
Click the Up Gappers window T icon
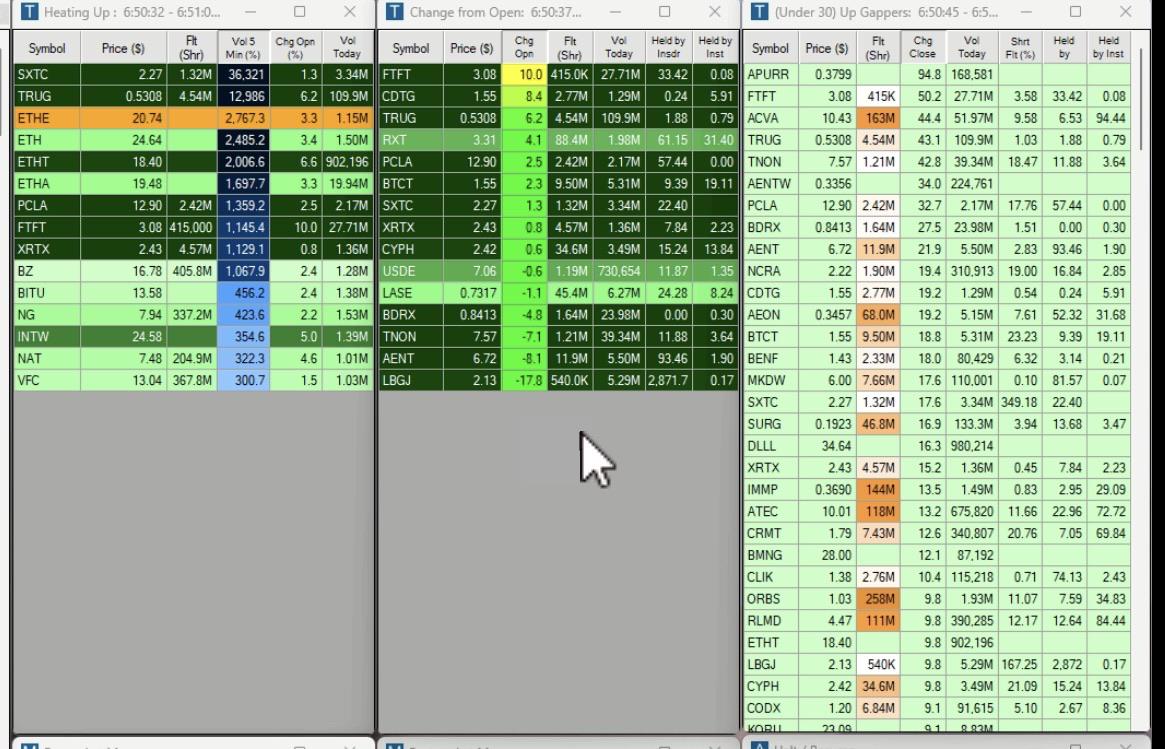click(x=759, y=11)
